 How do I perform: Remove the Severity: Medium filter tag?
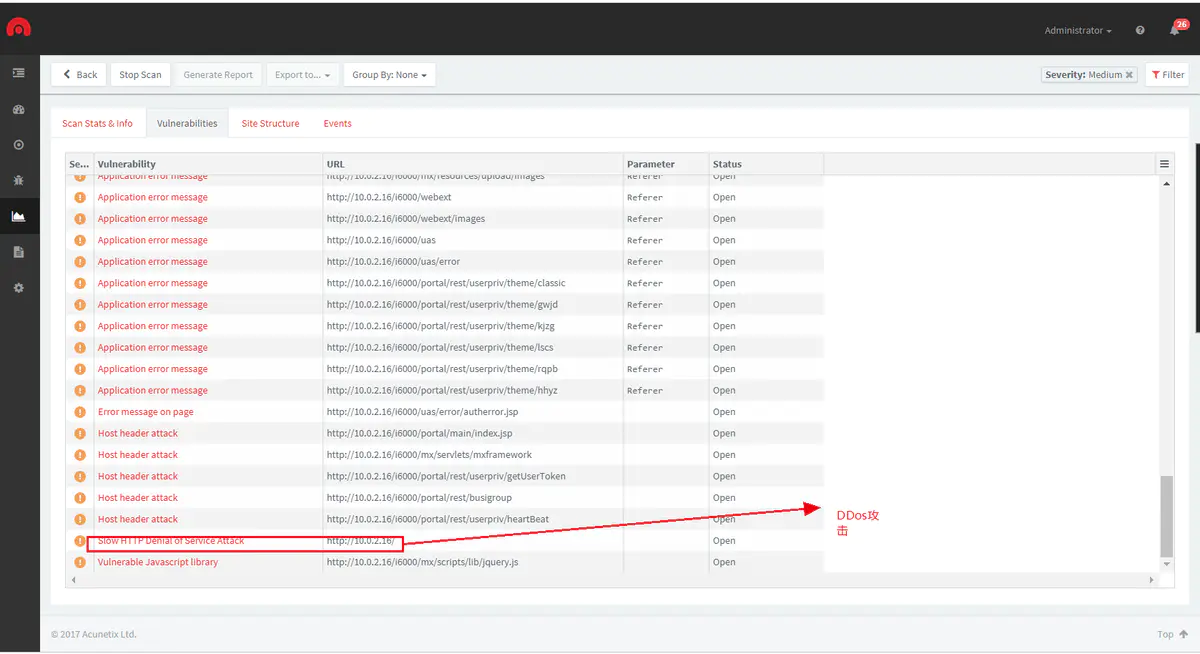1129,75
